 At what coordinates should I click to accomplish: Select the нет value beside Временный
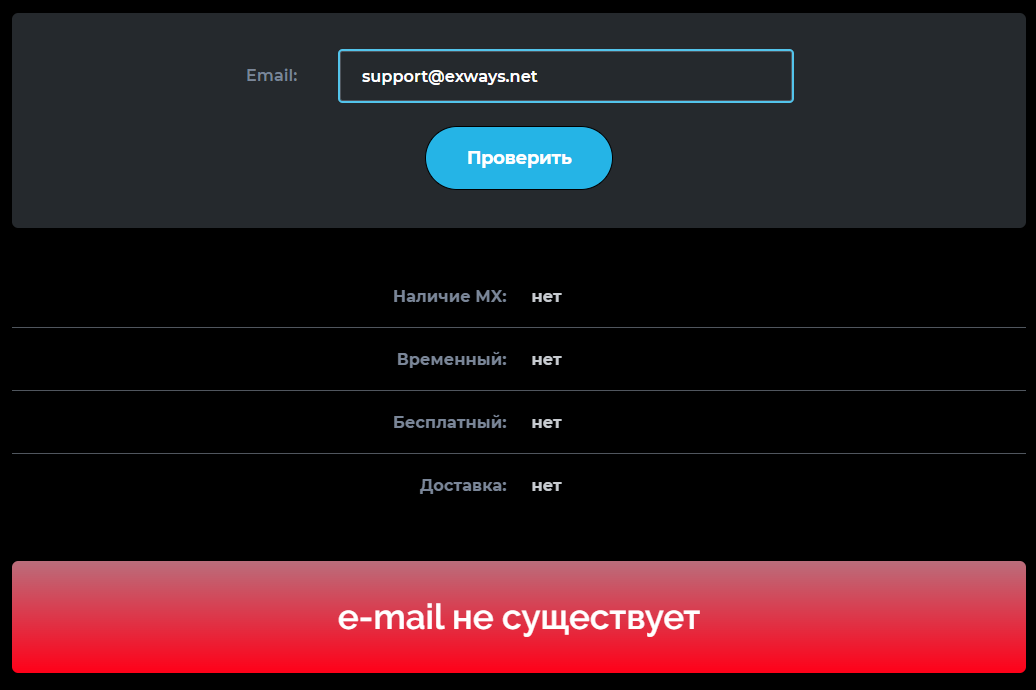click(546, 360)
